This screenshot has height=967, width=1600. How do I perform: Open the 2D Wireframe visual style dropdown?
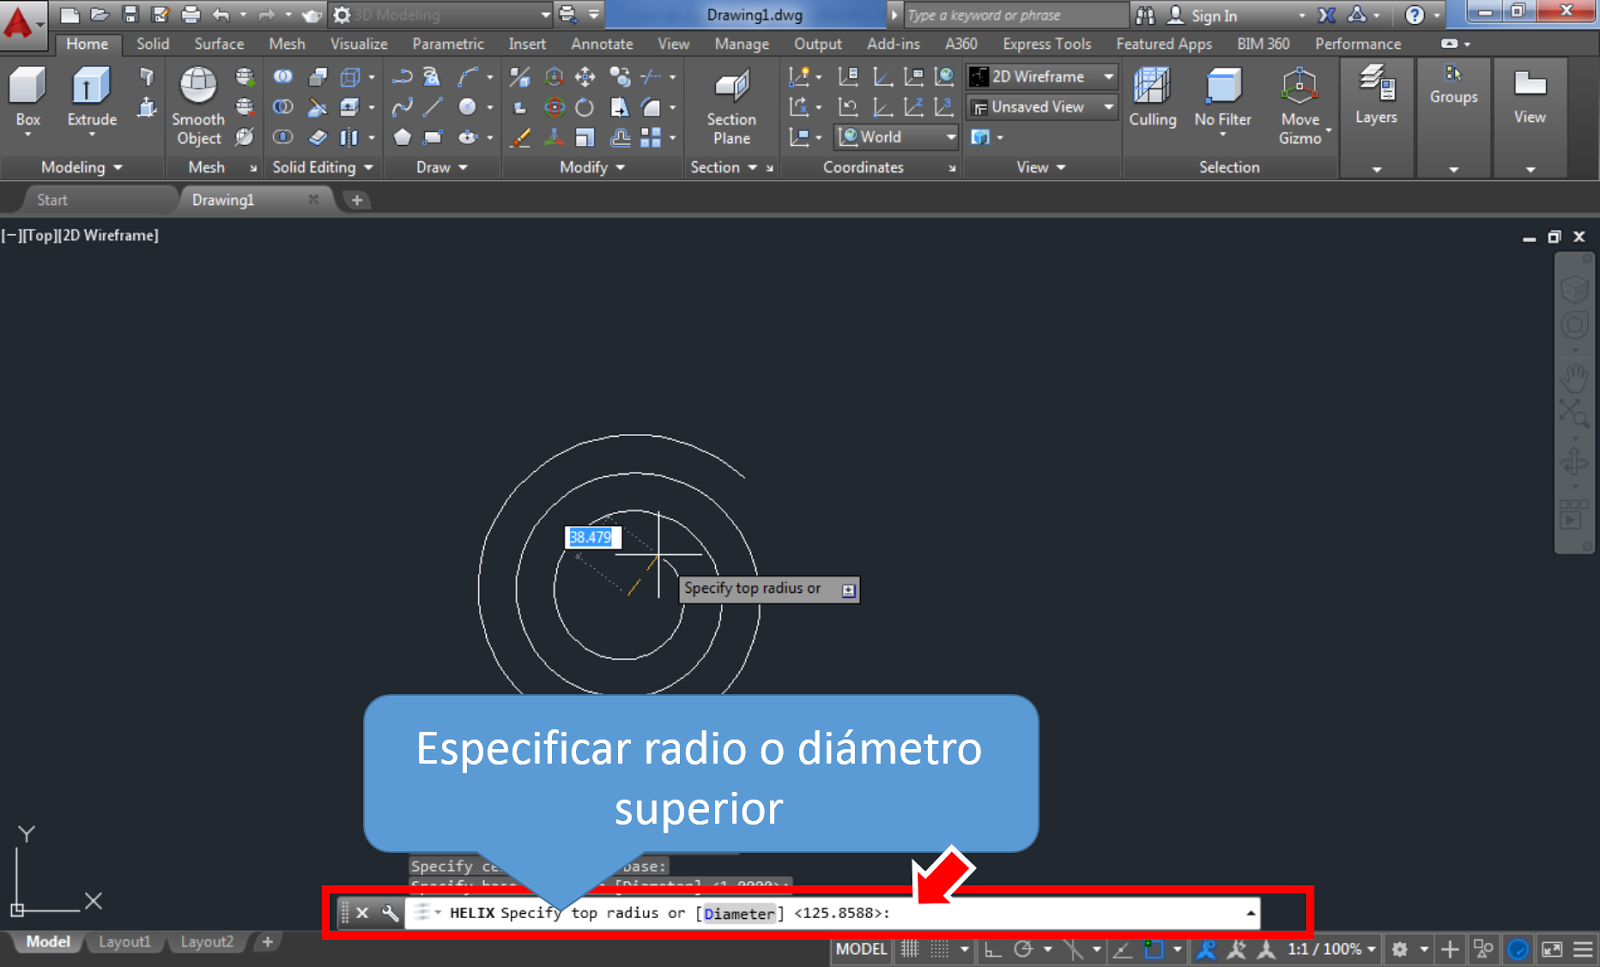coord(1040,76)
